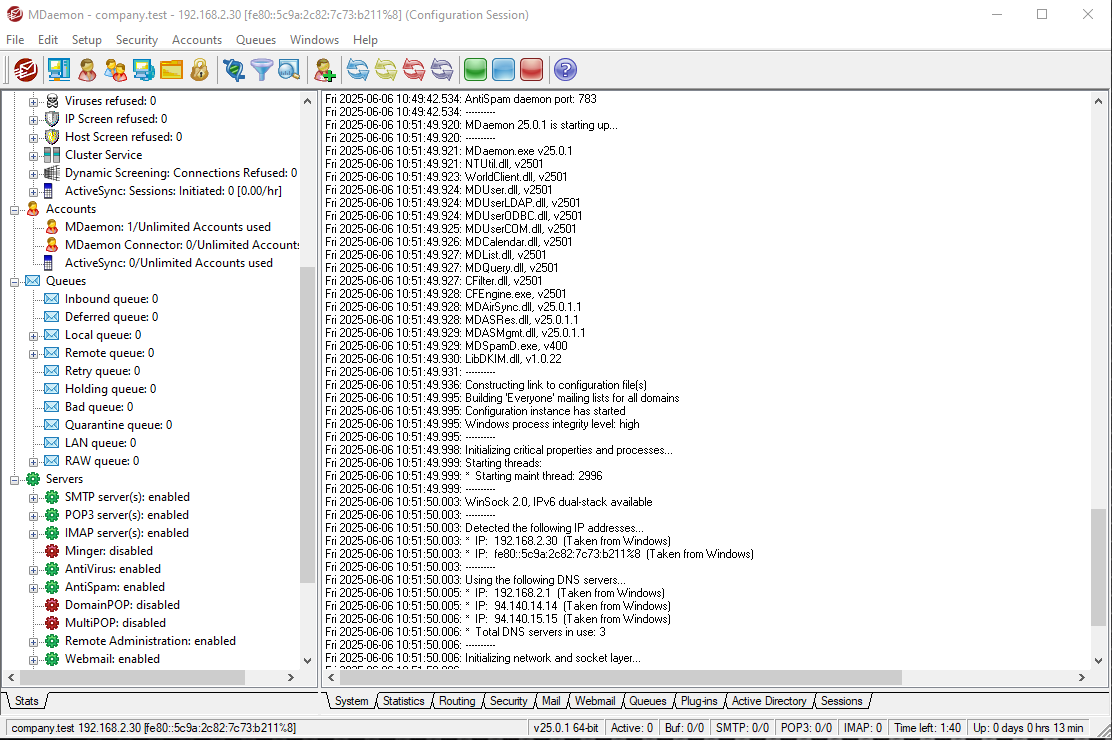Open the Queues menu
The height and width of the screenshot is (740, 1112).
click(x=255, y=40)
